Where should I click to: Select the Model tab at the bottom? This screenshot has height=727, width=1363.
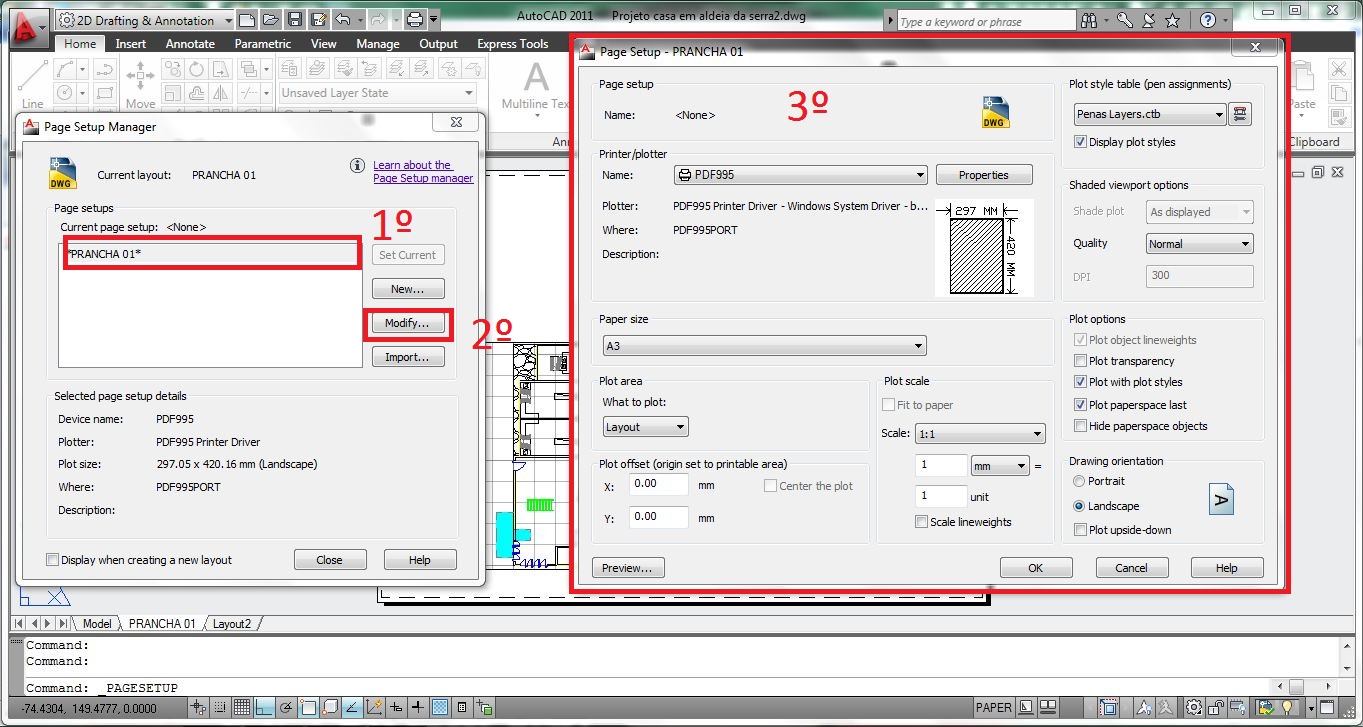[97, 623]
